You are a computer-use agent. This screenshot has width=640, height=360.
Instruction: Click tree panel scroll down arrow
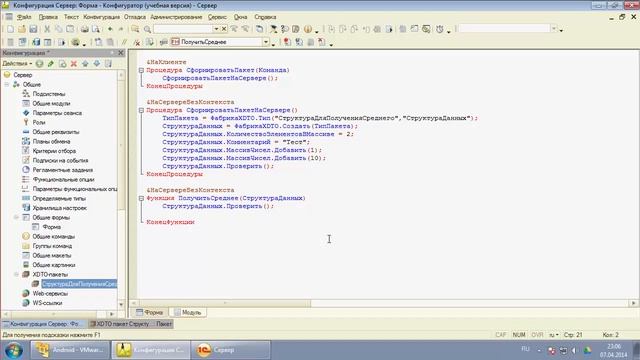121,304
